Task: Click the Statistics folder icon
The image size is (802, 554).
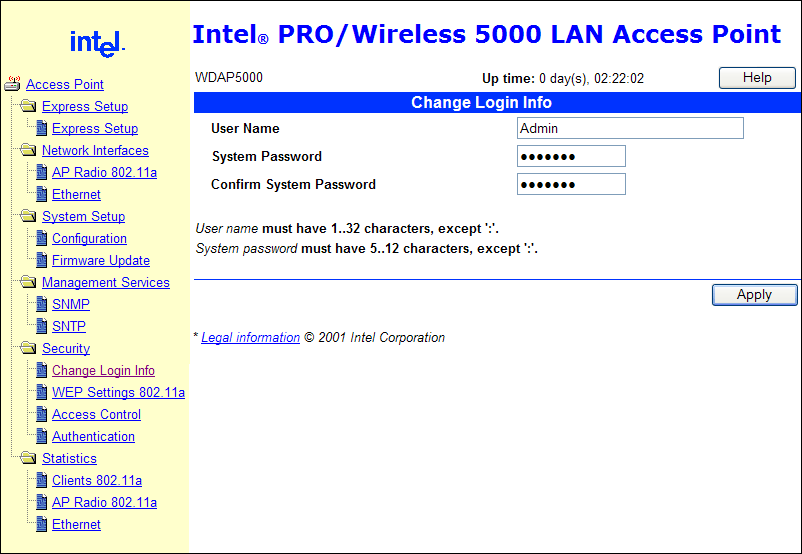Action: point(28,458)
